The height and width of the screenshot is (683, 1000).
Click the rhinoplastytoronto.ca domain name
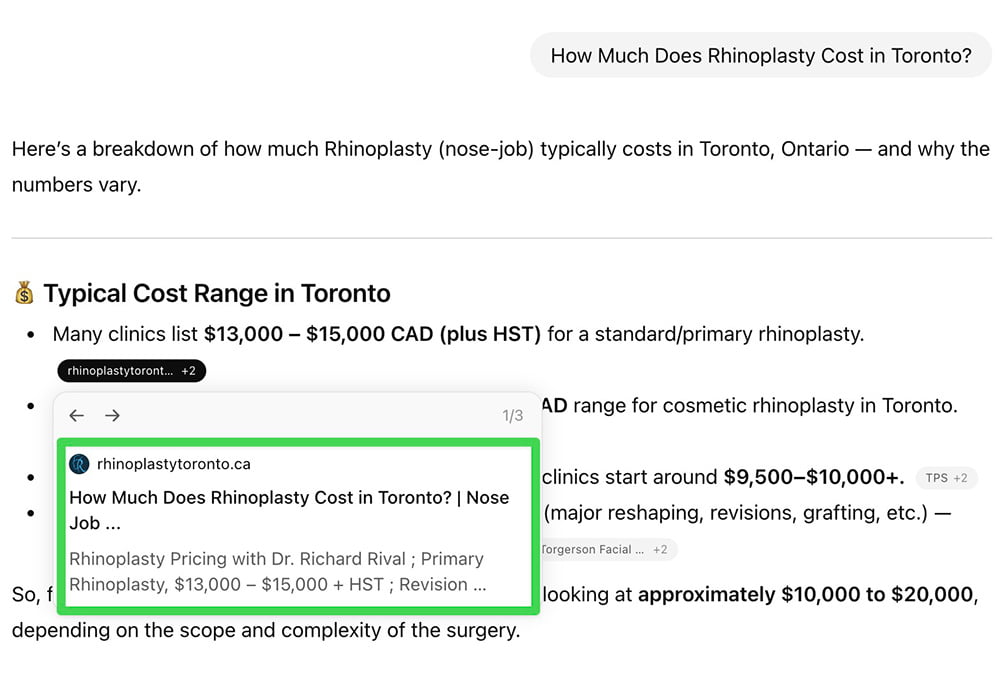[174, 464]
